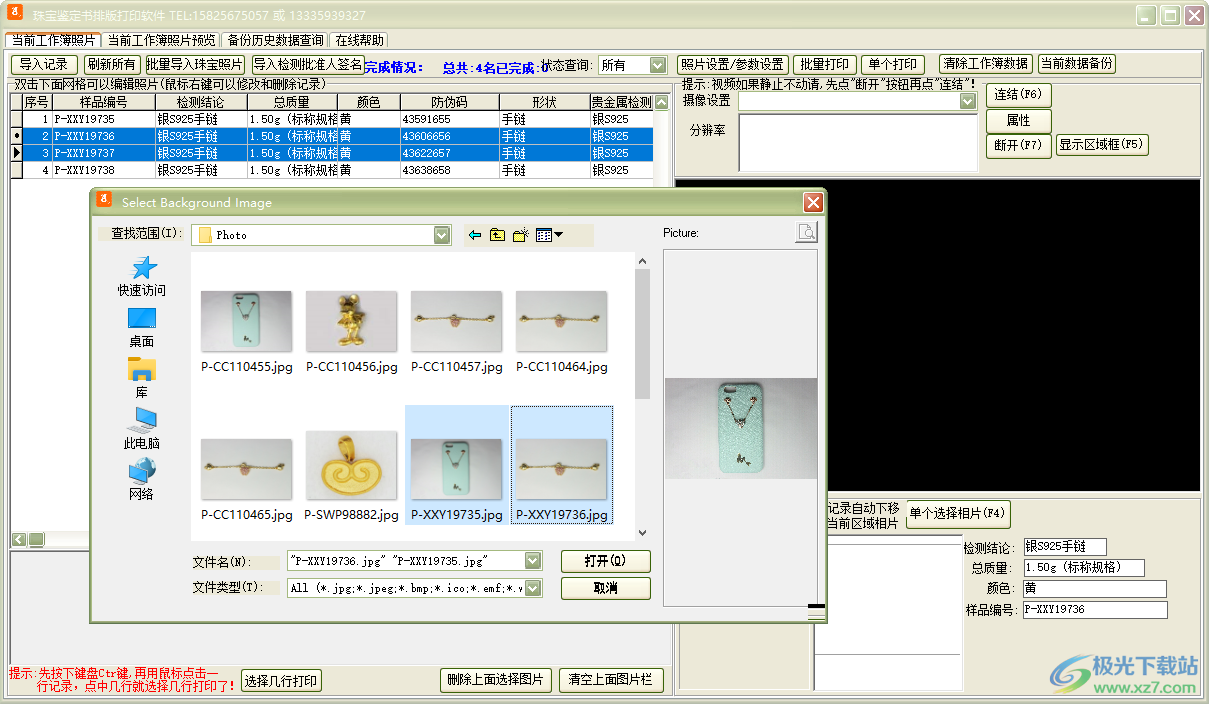1209x704 pixels.
Task: Expand the 查找范围 Photo folder dropdown
Action: 442,235
